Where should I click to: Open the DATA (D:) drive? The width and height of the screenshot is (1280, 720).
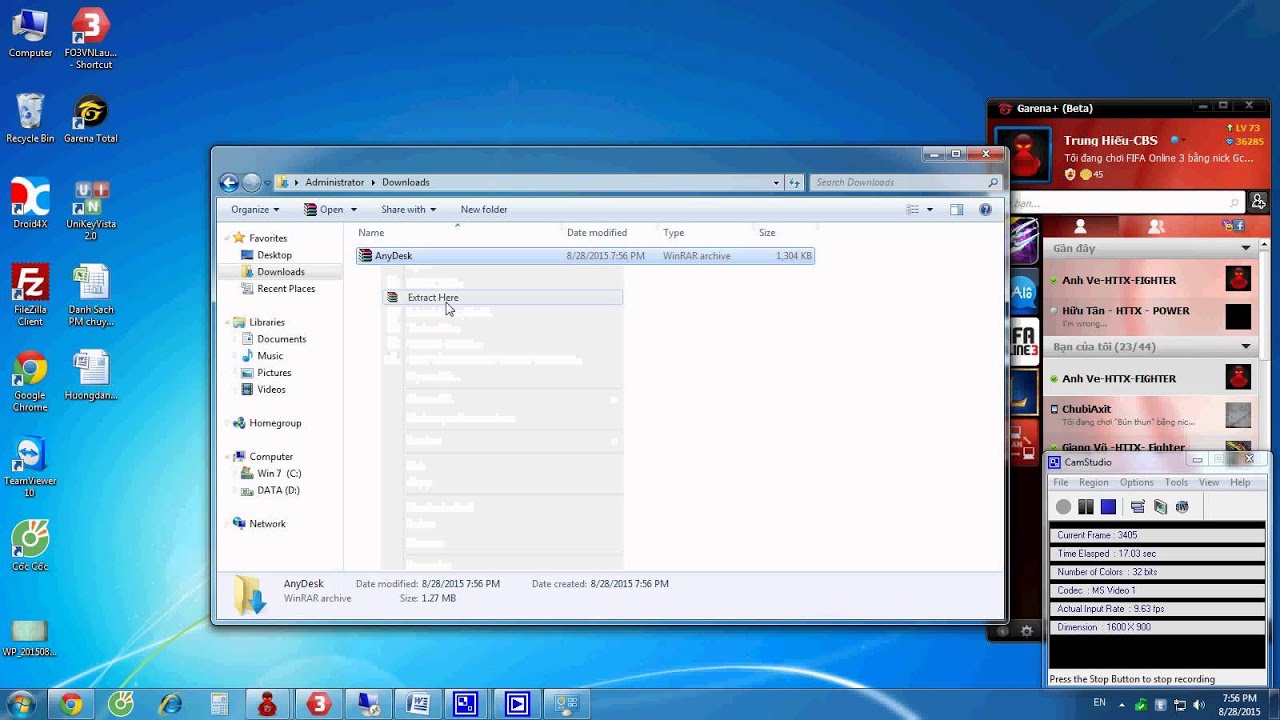[277, 490]
